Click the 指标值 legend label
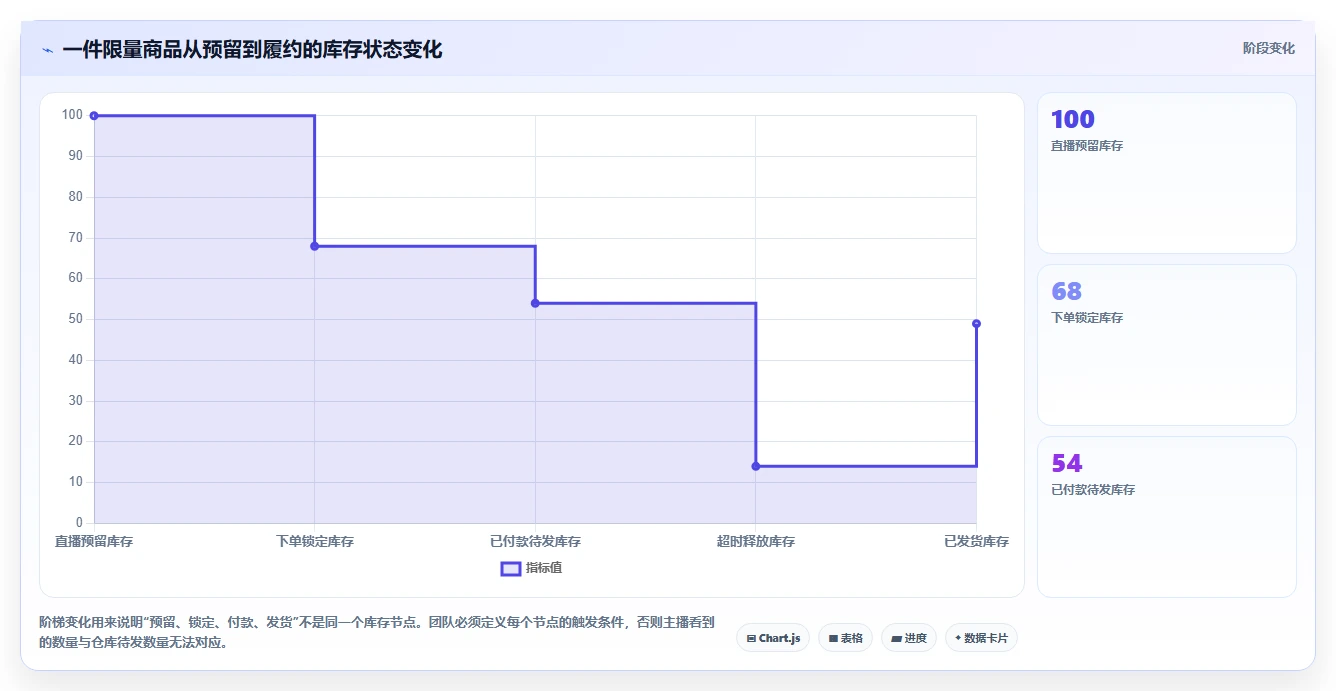This screenshot has width=1336, height=691. 544,568
